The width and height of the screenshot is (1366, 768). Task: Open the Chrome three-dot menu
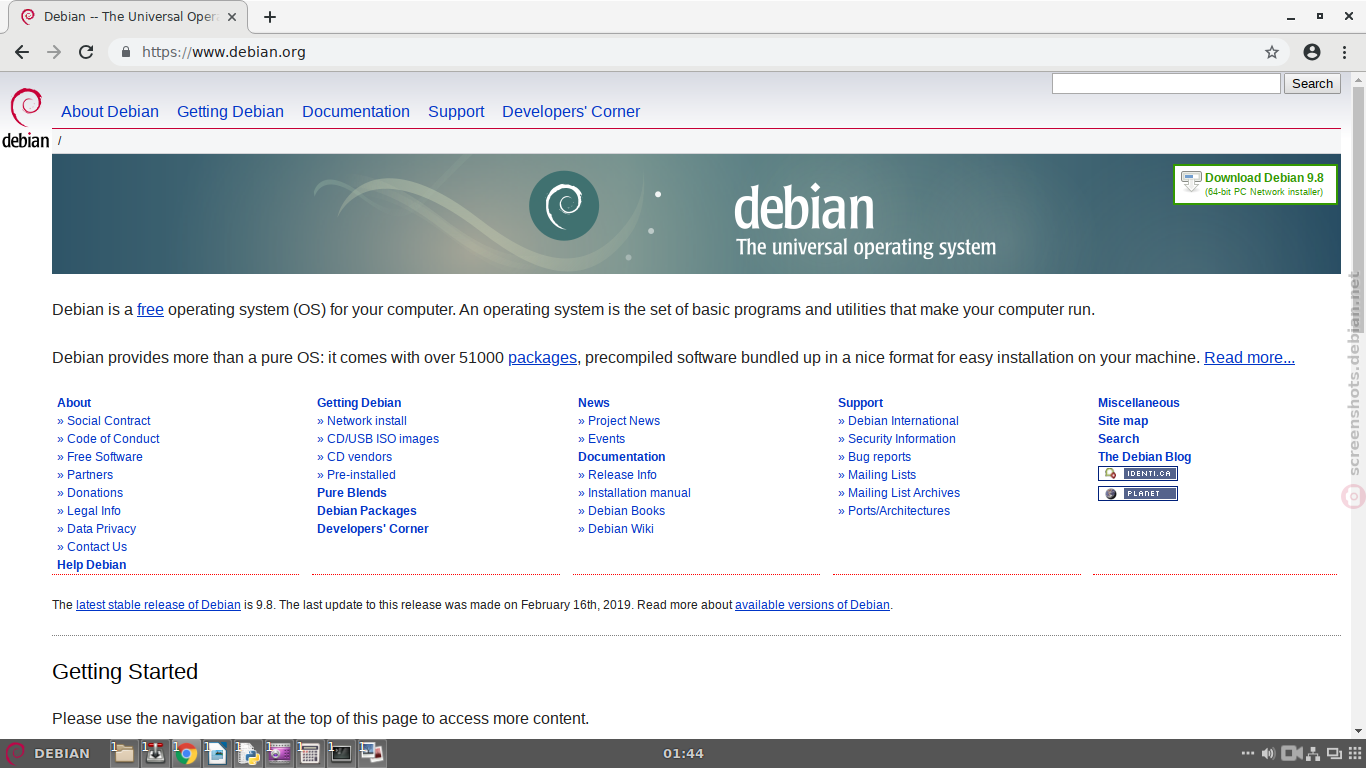click(x=1344, y=52)
